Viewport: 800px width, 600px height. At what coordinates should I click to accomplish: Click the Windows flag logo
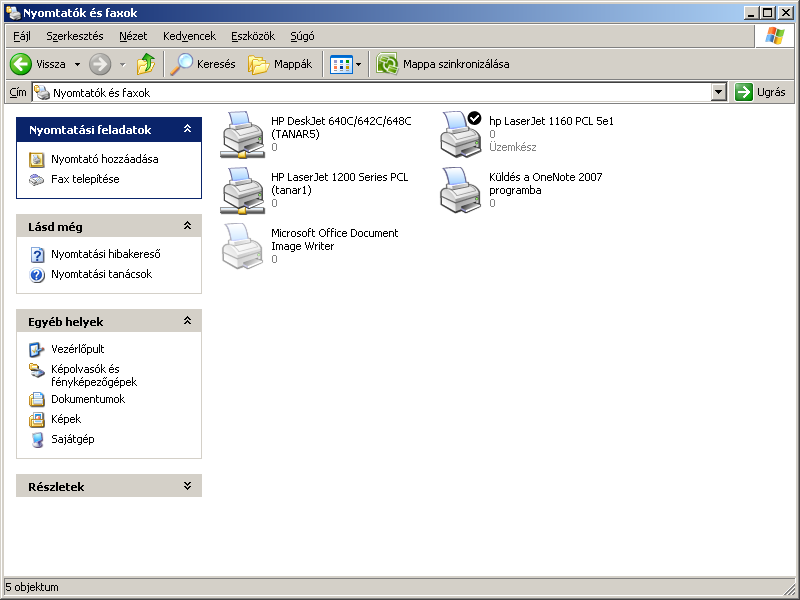point(774,36)
